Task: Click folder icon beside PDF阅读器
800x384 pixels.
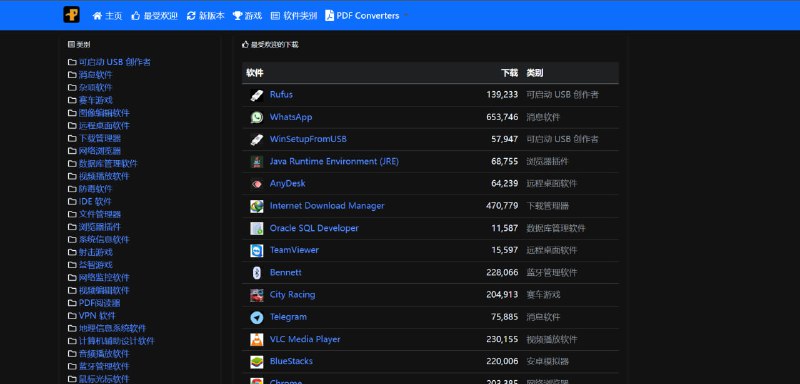Action: tap(72, 303)
